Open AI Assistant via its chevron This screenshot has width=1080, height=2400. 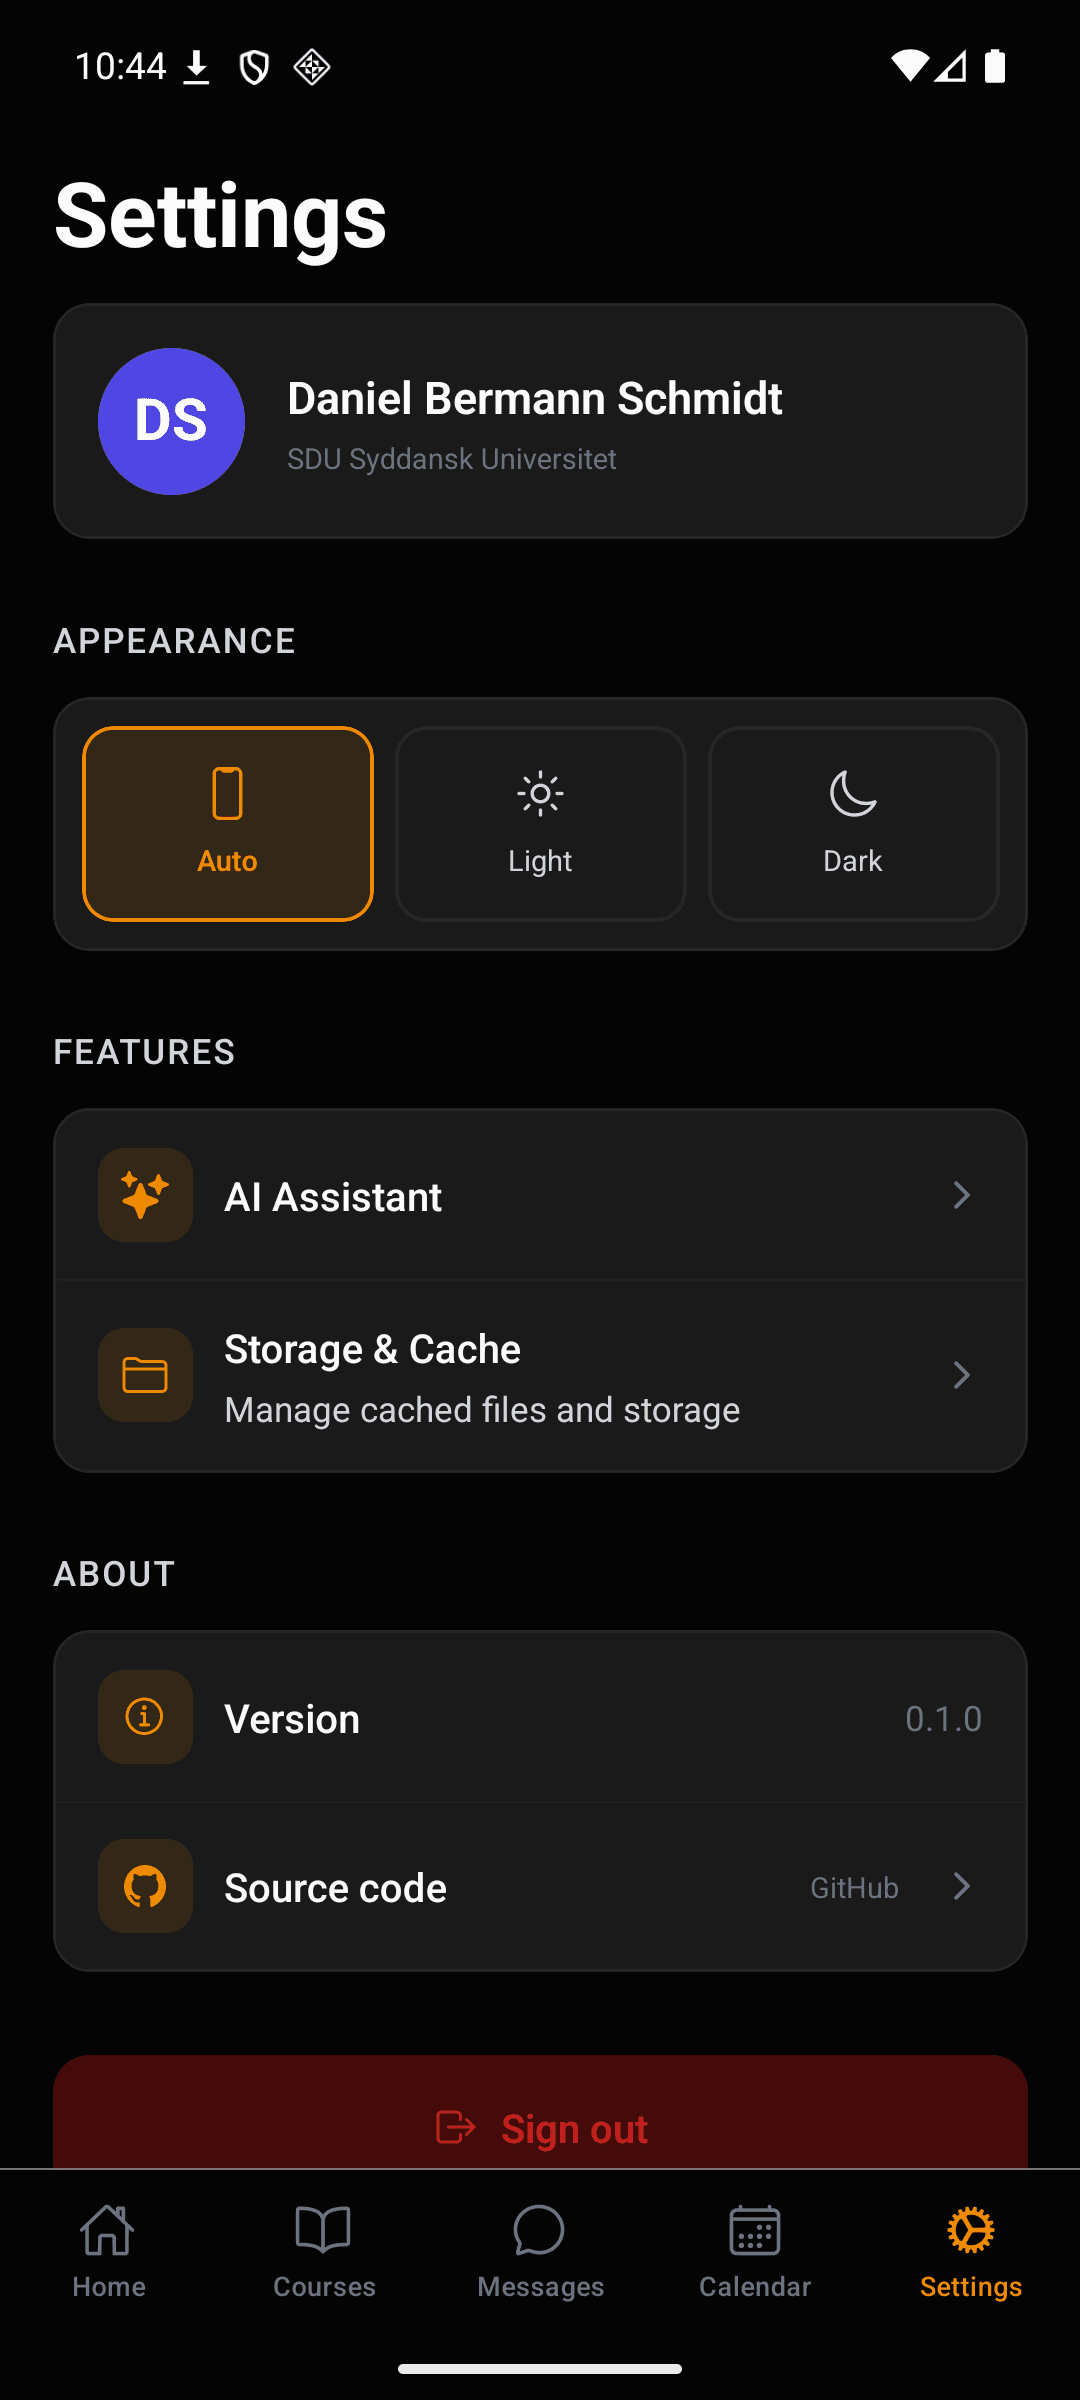tap(961, 1195)
